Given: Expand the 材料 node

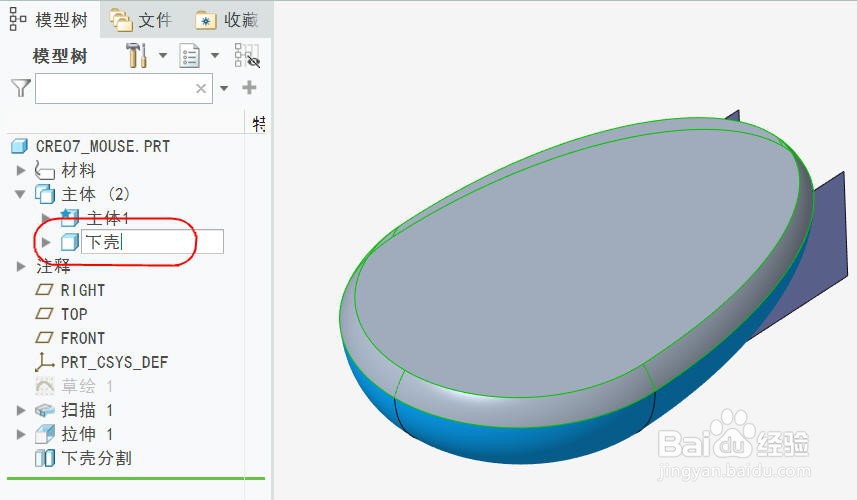Looking at the screenshot, I should click(21, 170).
